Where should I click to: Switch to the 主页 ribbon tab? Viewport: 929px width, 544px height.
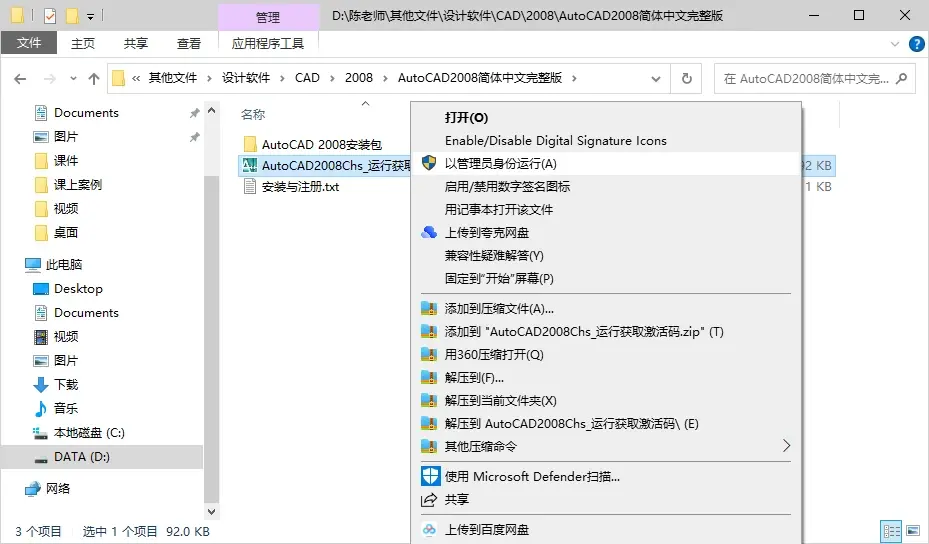click(x=83, y=43)
